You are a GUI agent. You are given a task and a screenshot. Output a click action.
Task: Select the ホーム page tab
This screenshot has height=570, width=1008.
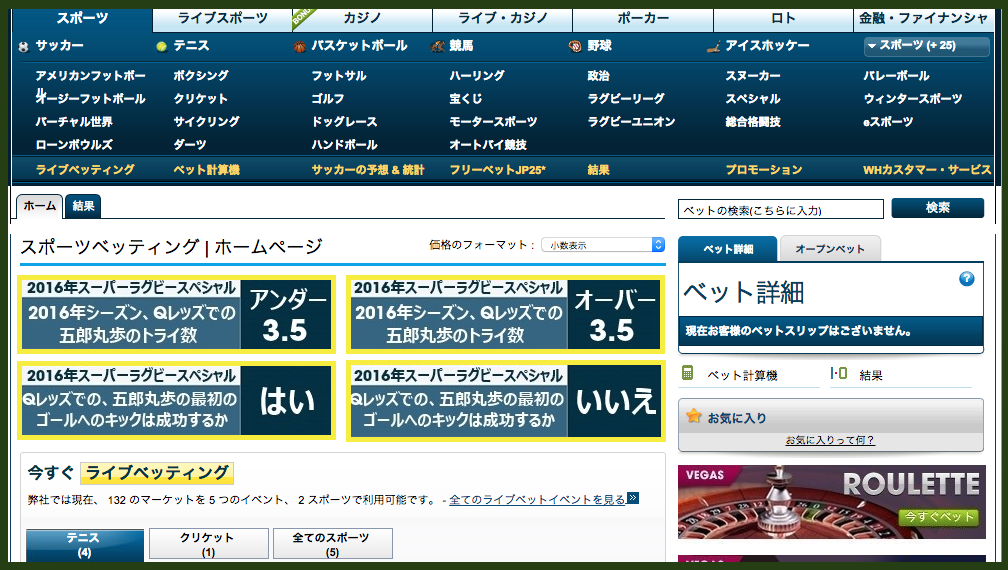tap(39, 206)
